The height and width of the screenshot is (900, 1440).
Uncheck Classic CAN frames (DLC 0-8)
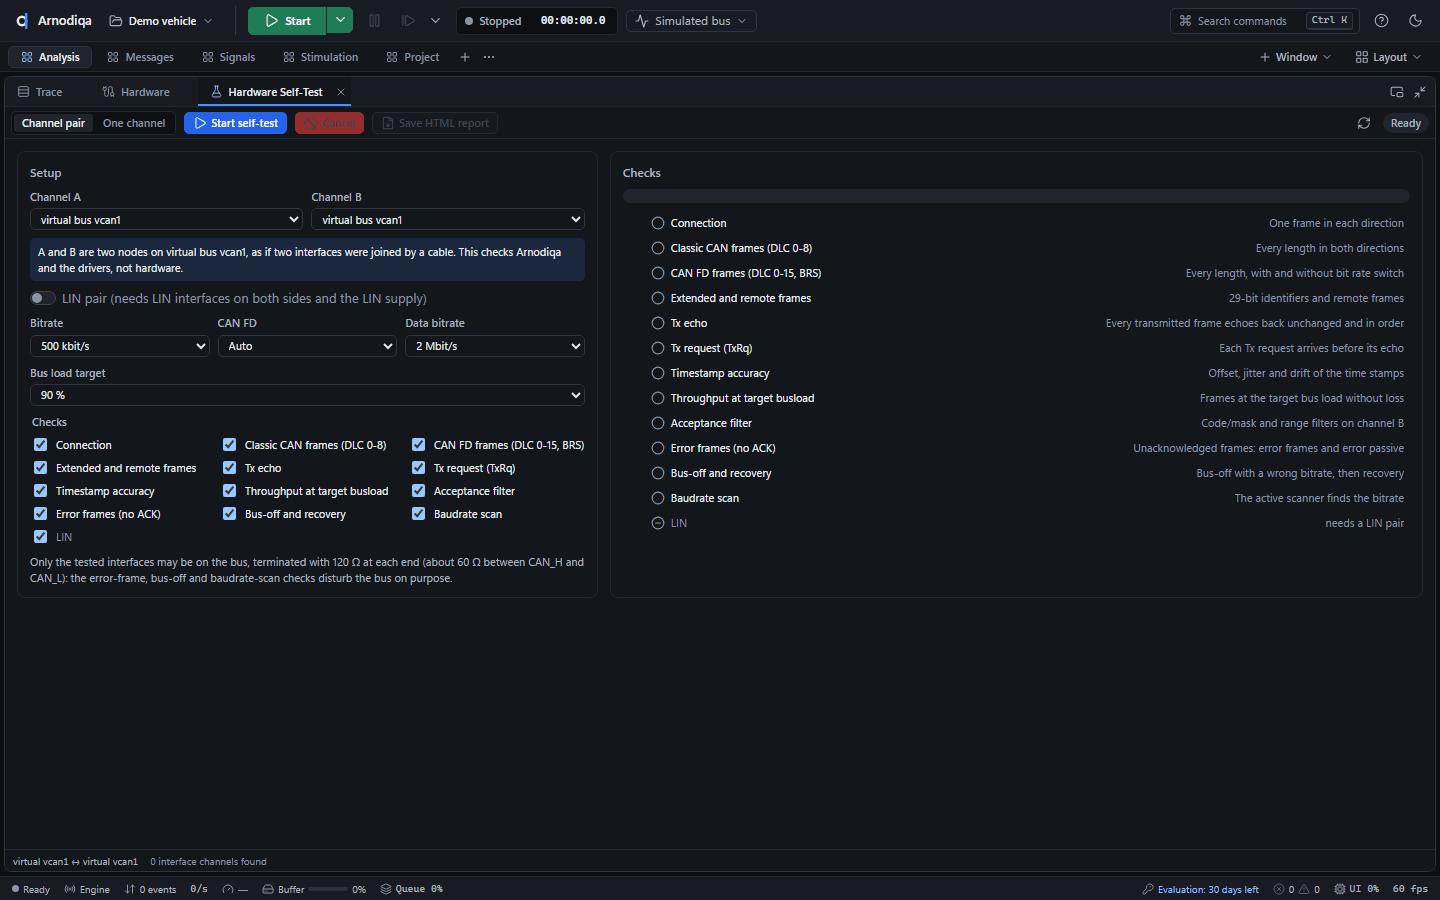click(229, 445)
